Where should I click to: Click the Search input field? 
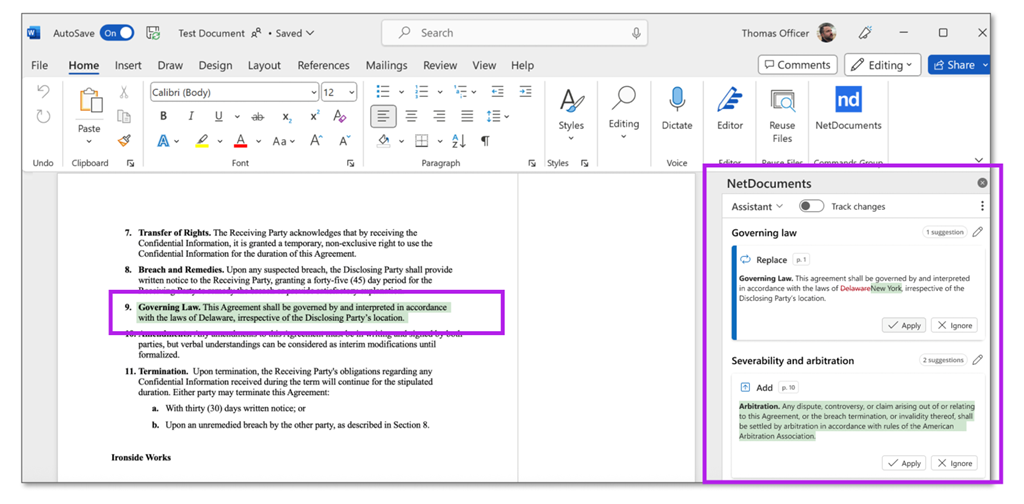click(515, 33)
